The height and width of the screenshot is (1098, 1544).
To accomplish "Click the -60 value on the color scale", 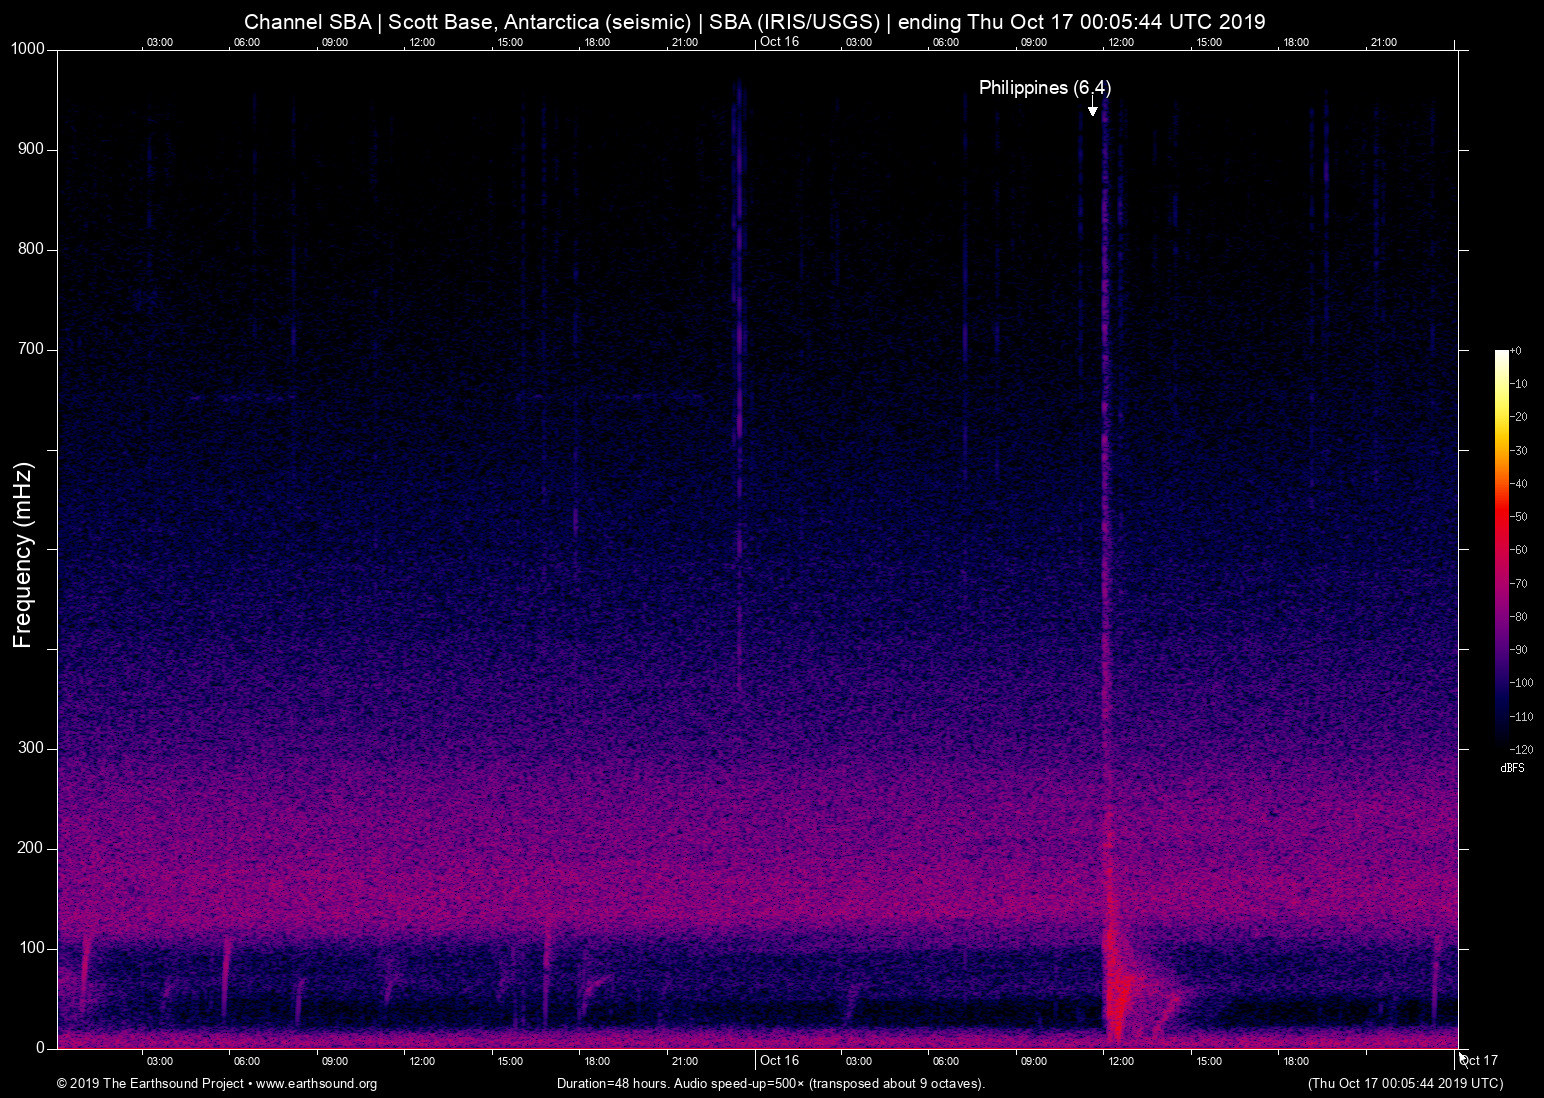I will point(1519,550).
